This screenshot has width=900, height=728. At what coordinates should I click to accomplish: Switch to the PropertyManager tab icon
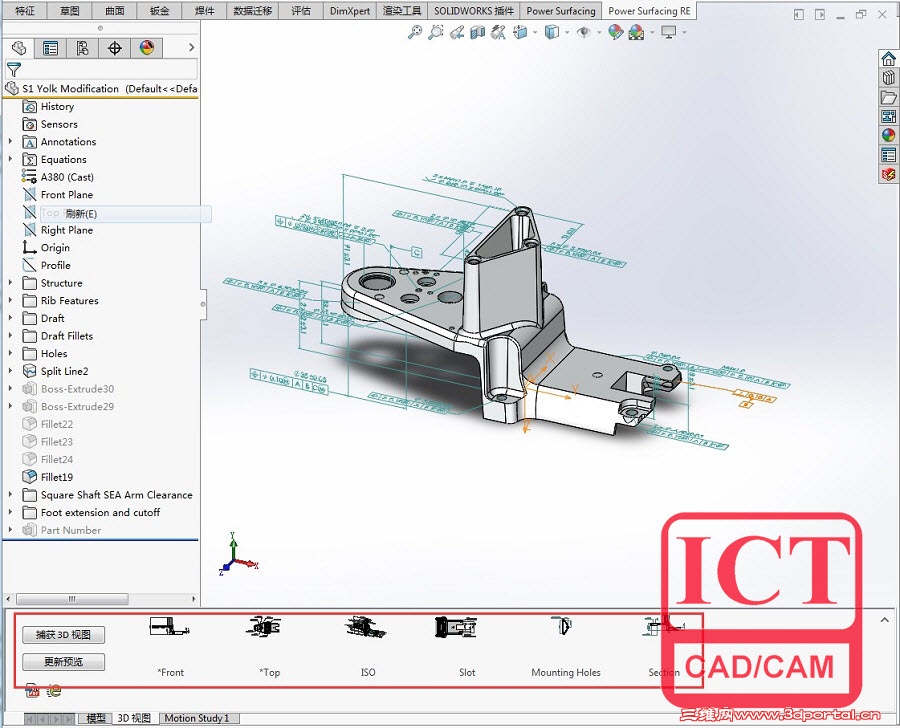[x=51, y=48]
